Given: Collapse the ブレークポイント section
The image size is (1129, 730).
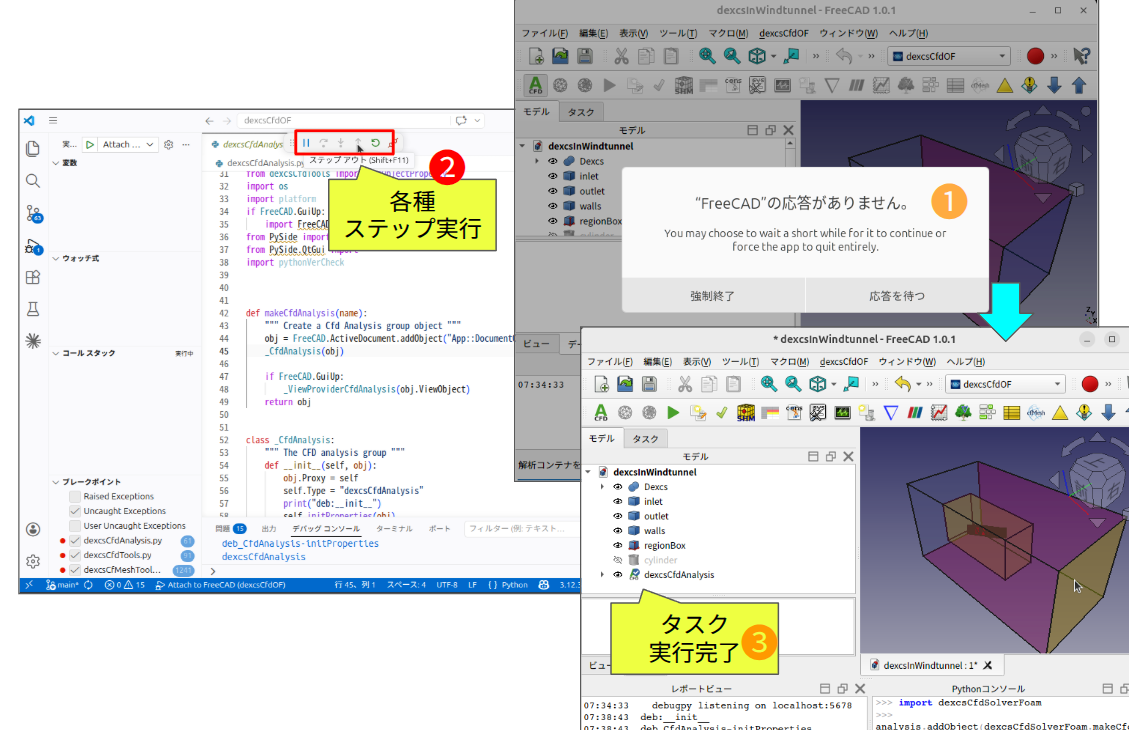Looking at the screenshot, I should (55, 482).
